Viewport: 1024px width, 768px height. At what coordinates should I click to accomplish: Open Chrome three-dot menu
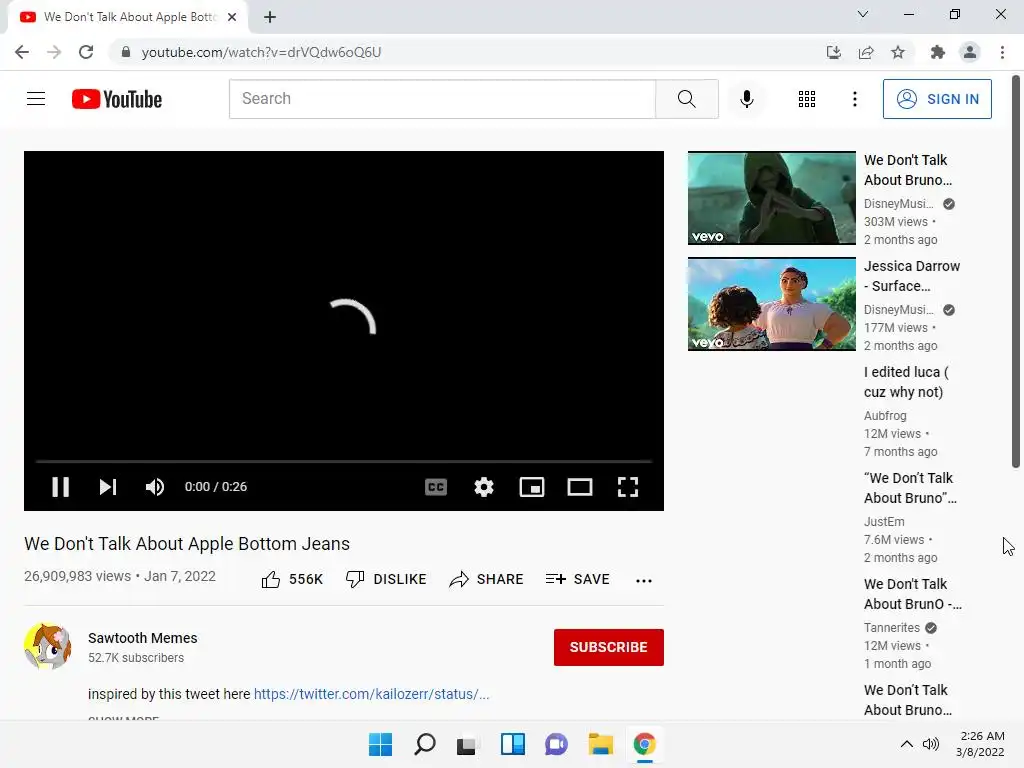click(1002, 52)
